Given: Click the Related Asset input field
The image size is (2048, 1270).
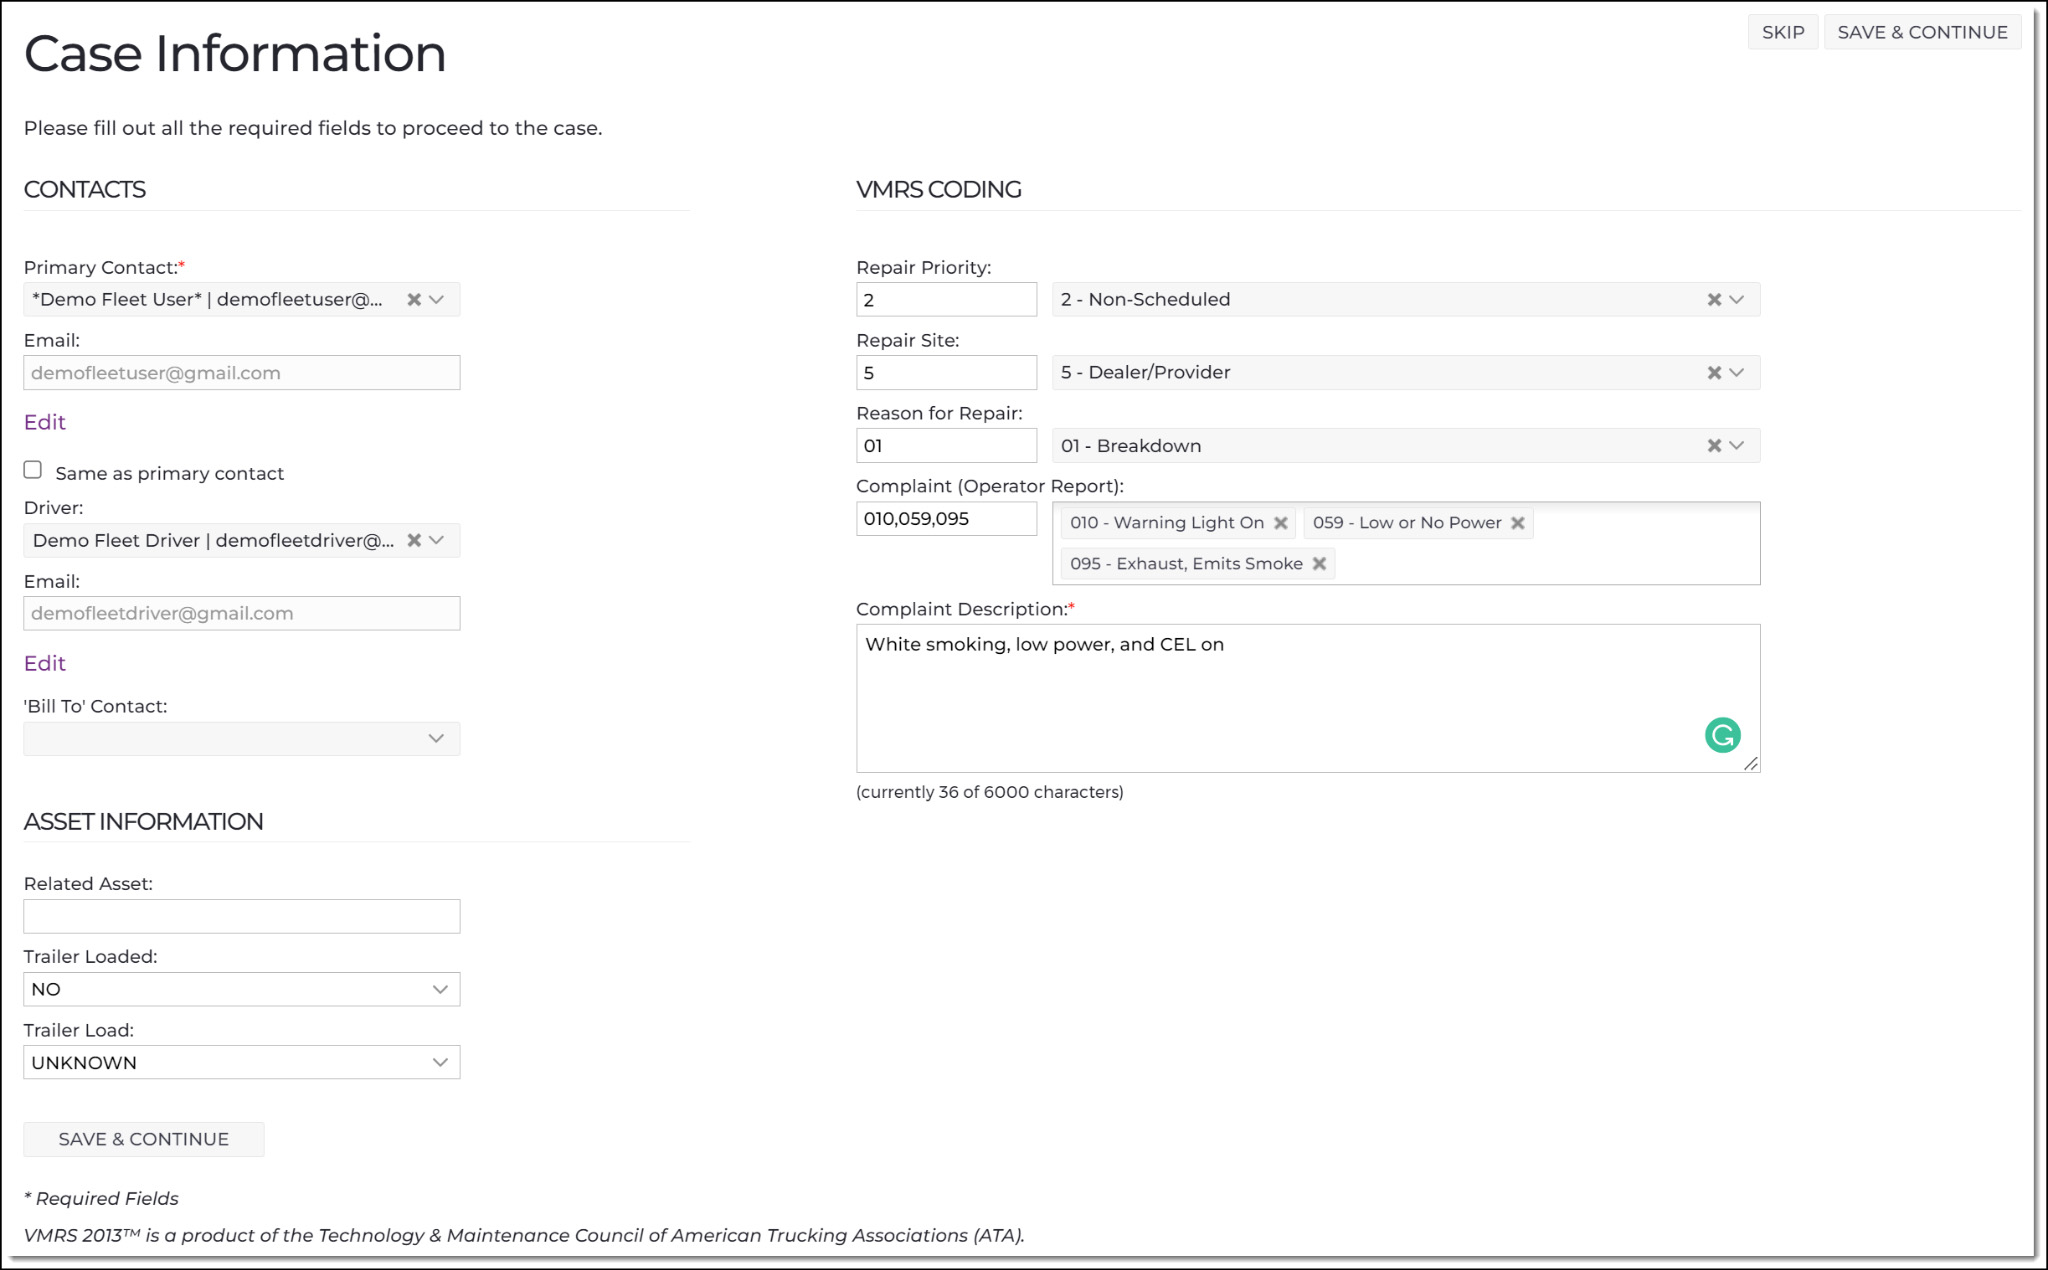Looking at the screenshot, I should coord(242,917).
